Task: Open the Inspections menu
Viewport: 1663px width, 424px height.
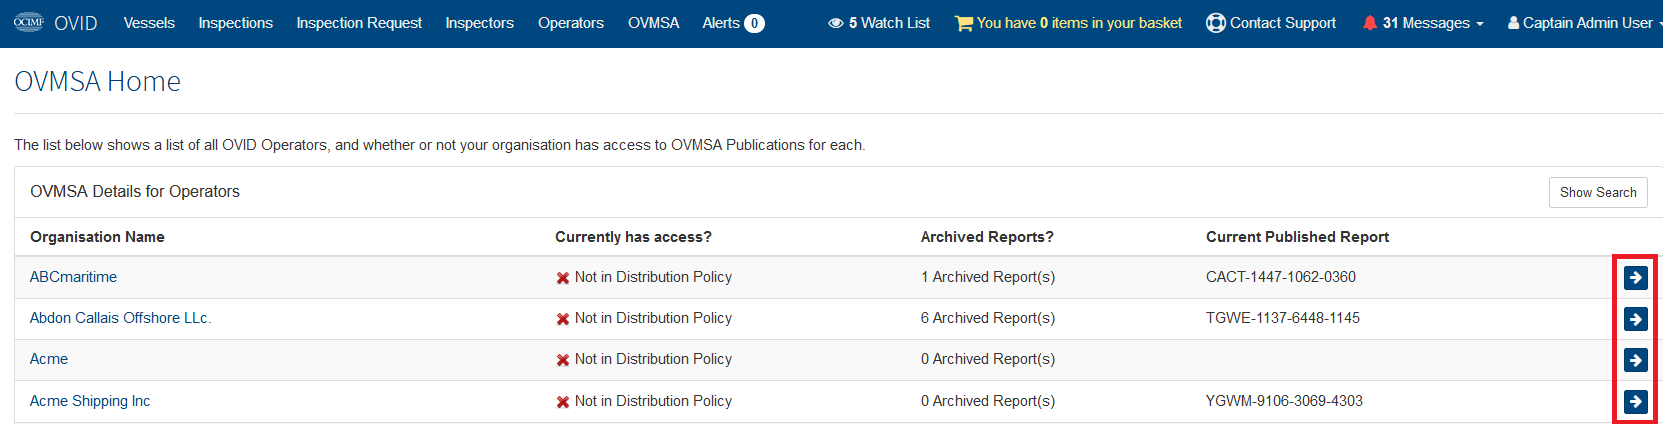Action: pos(235,22)
